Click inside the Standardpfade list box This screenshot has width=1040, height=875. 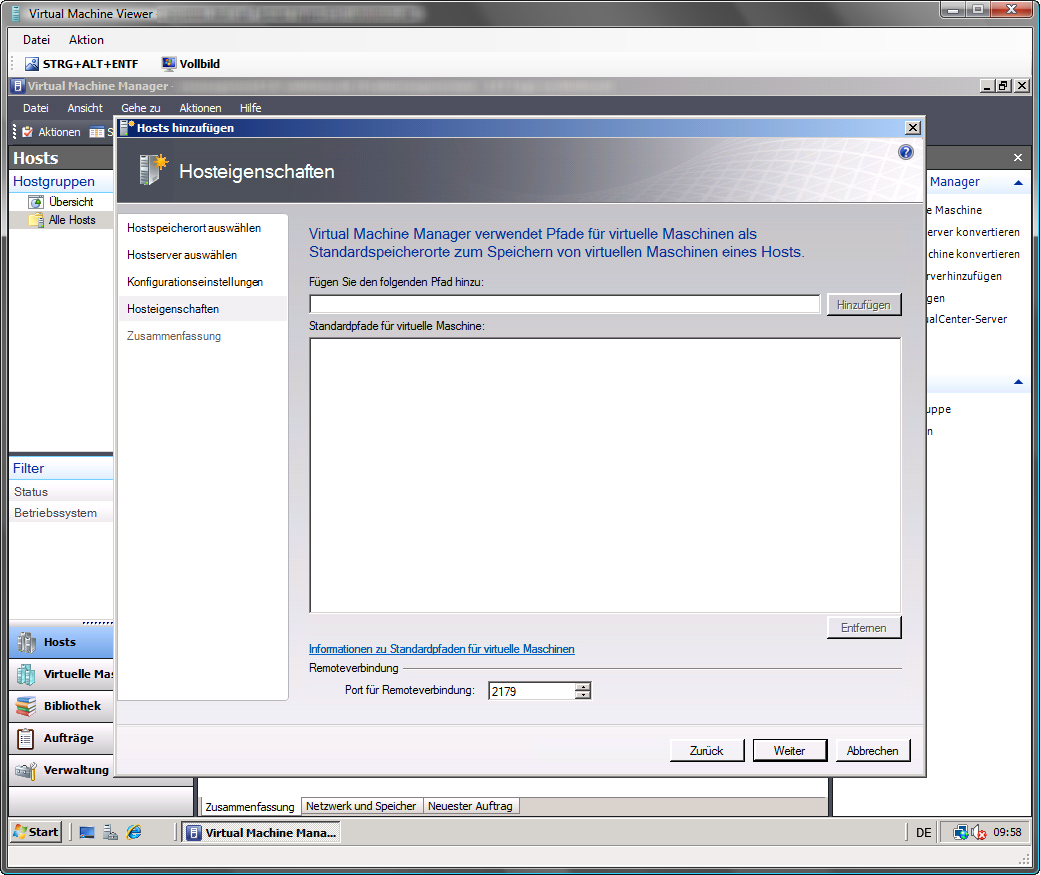tap(605, 475)
